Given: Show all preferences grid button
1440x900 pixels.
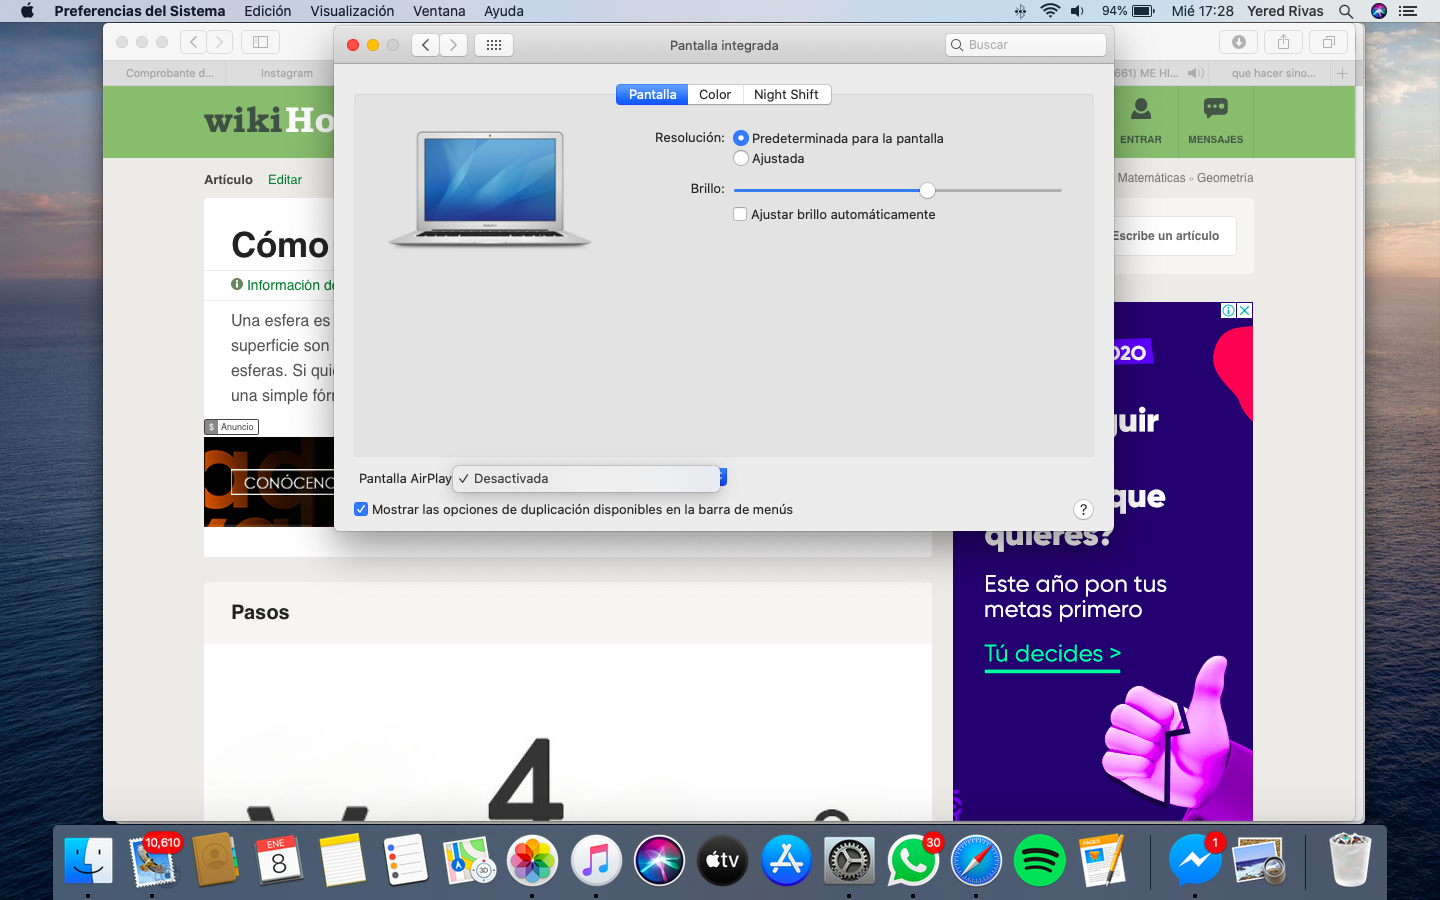Looking at the screenshot, I should tap(494, 45).
